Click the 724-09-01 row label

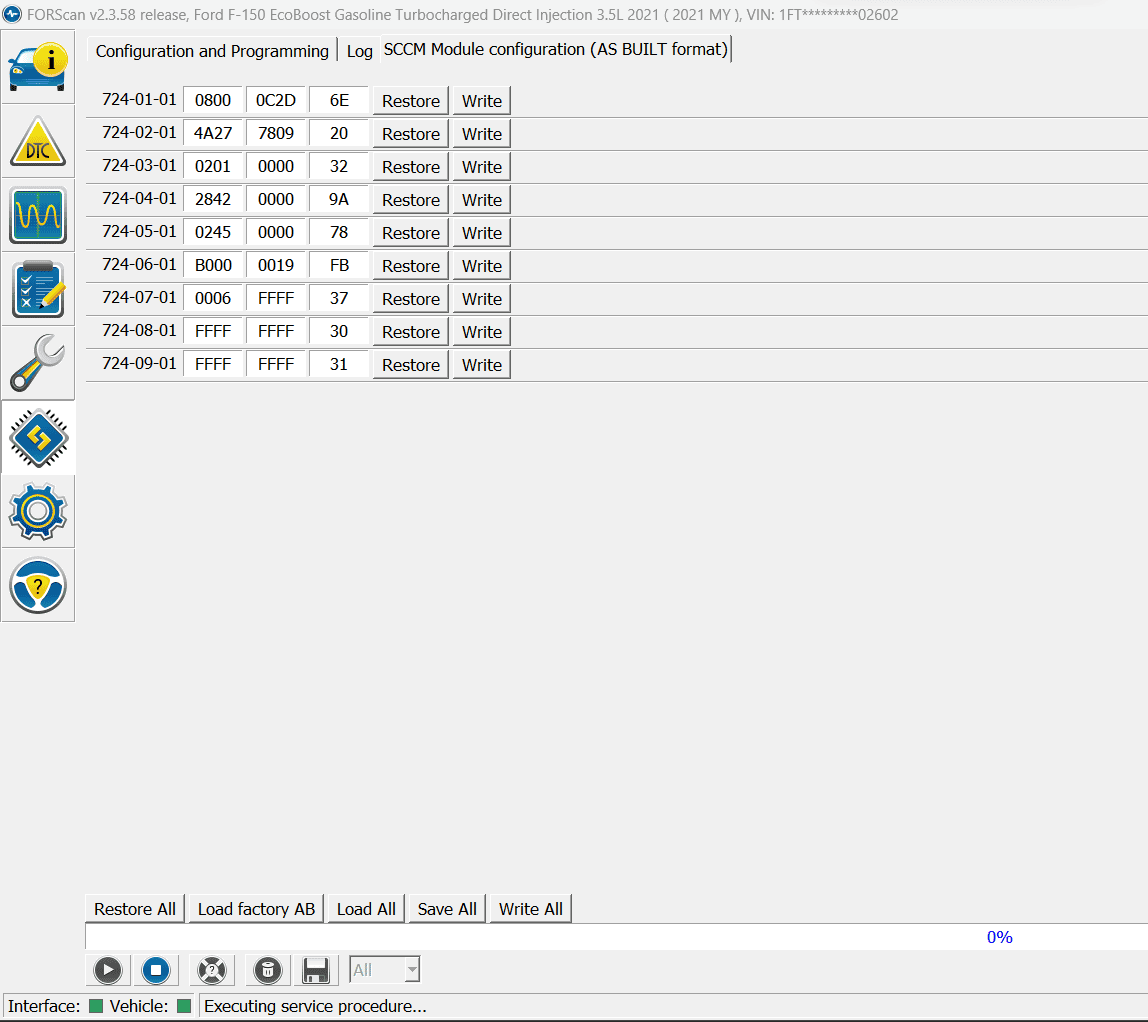tap(139, 363)
